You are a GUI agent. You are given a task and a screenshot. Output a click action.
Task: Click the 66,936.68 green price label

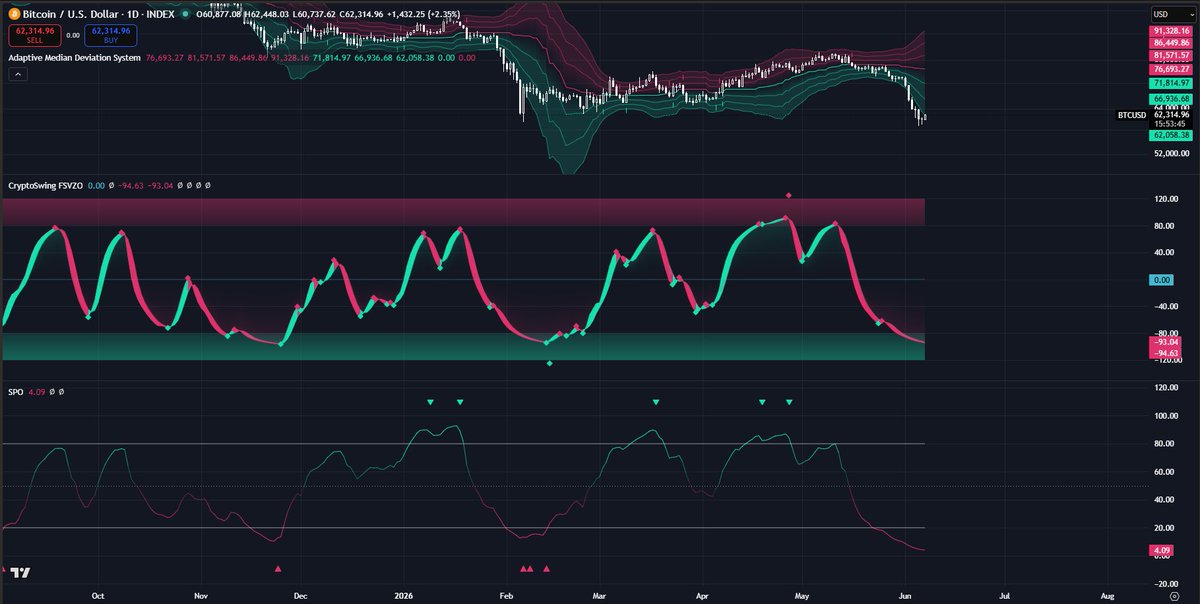[1171, 99]
